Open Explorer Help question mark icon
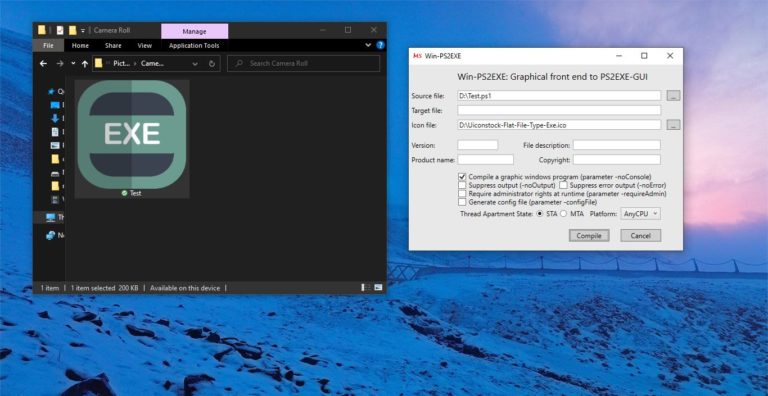 (381, 45)
